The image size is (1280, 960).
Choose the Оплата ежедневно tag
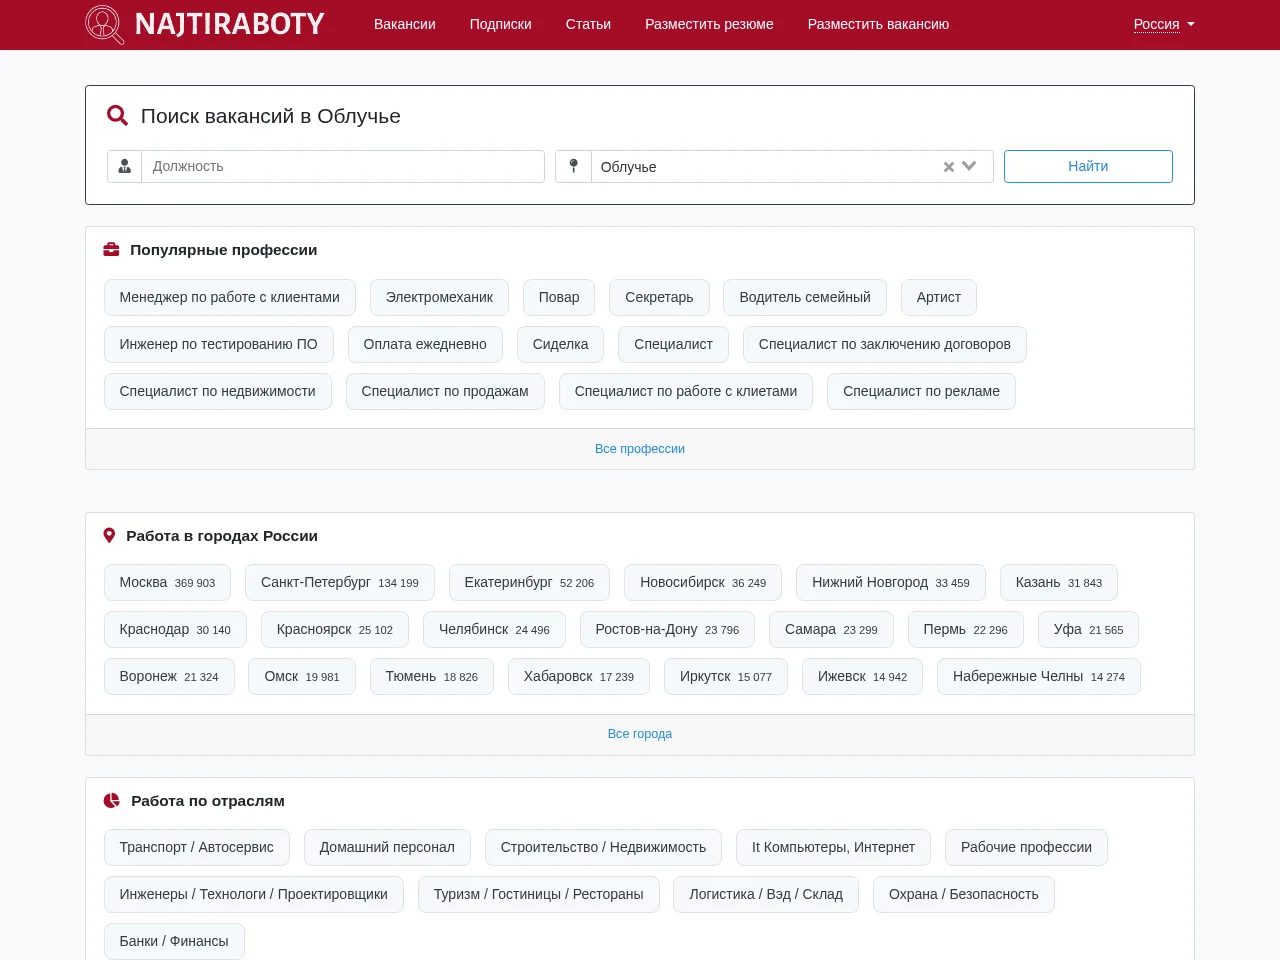(x=425, y=344)
